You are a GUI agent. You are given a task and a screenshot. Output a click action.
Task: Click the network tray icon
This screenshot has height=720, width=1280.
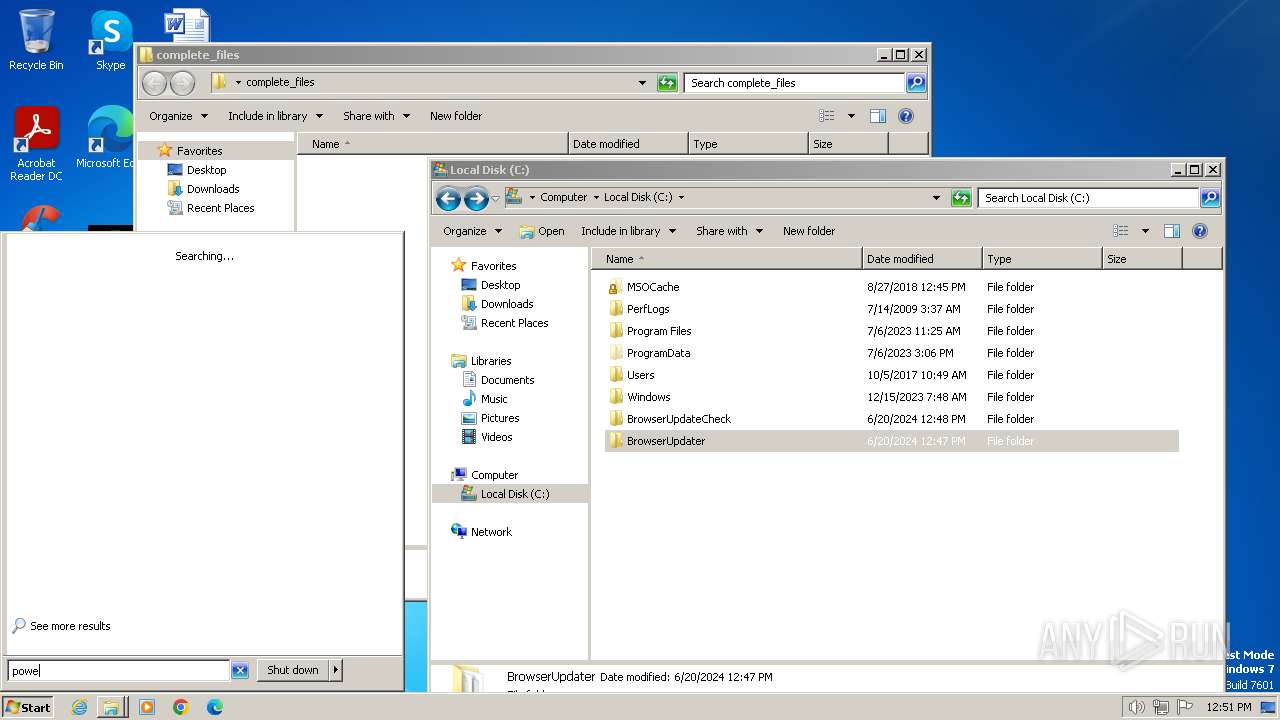click(x=1161, y=707)
